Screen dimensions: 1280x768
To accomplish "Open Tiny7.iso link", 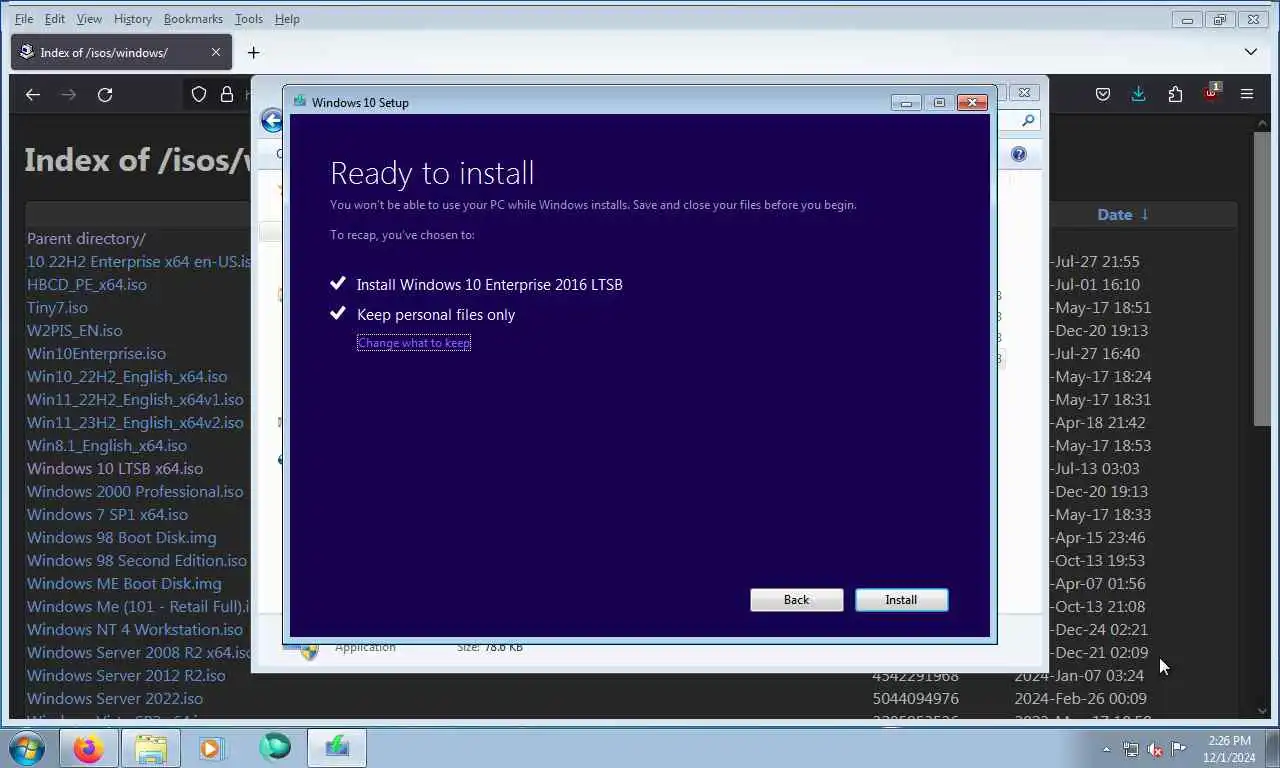I will (x=57, y=307).
